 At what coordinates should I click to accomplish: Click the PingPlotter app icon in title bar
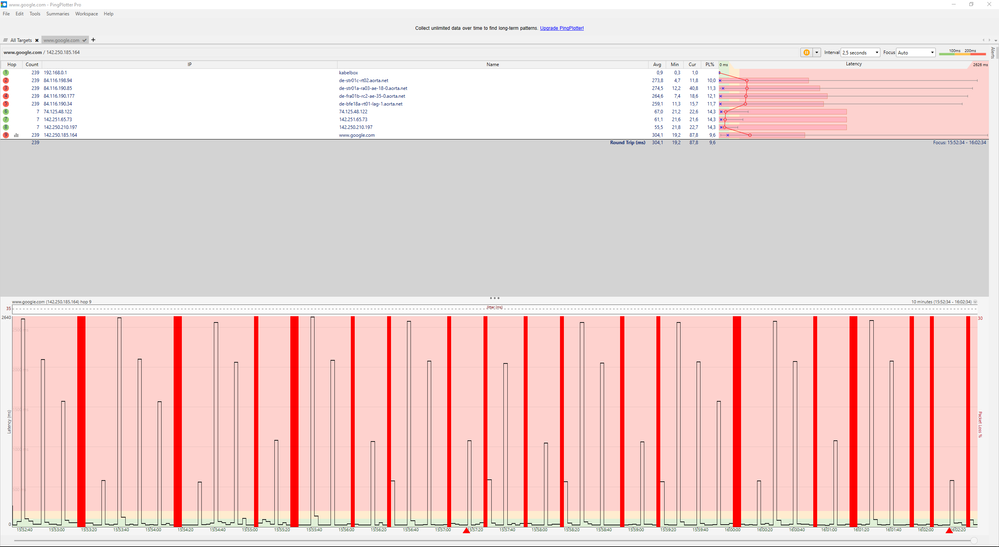tap(4, 4)
